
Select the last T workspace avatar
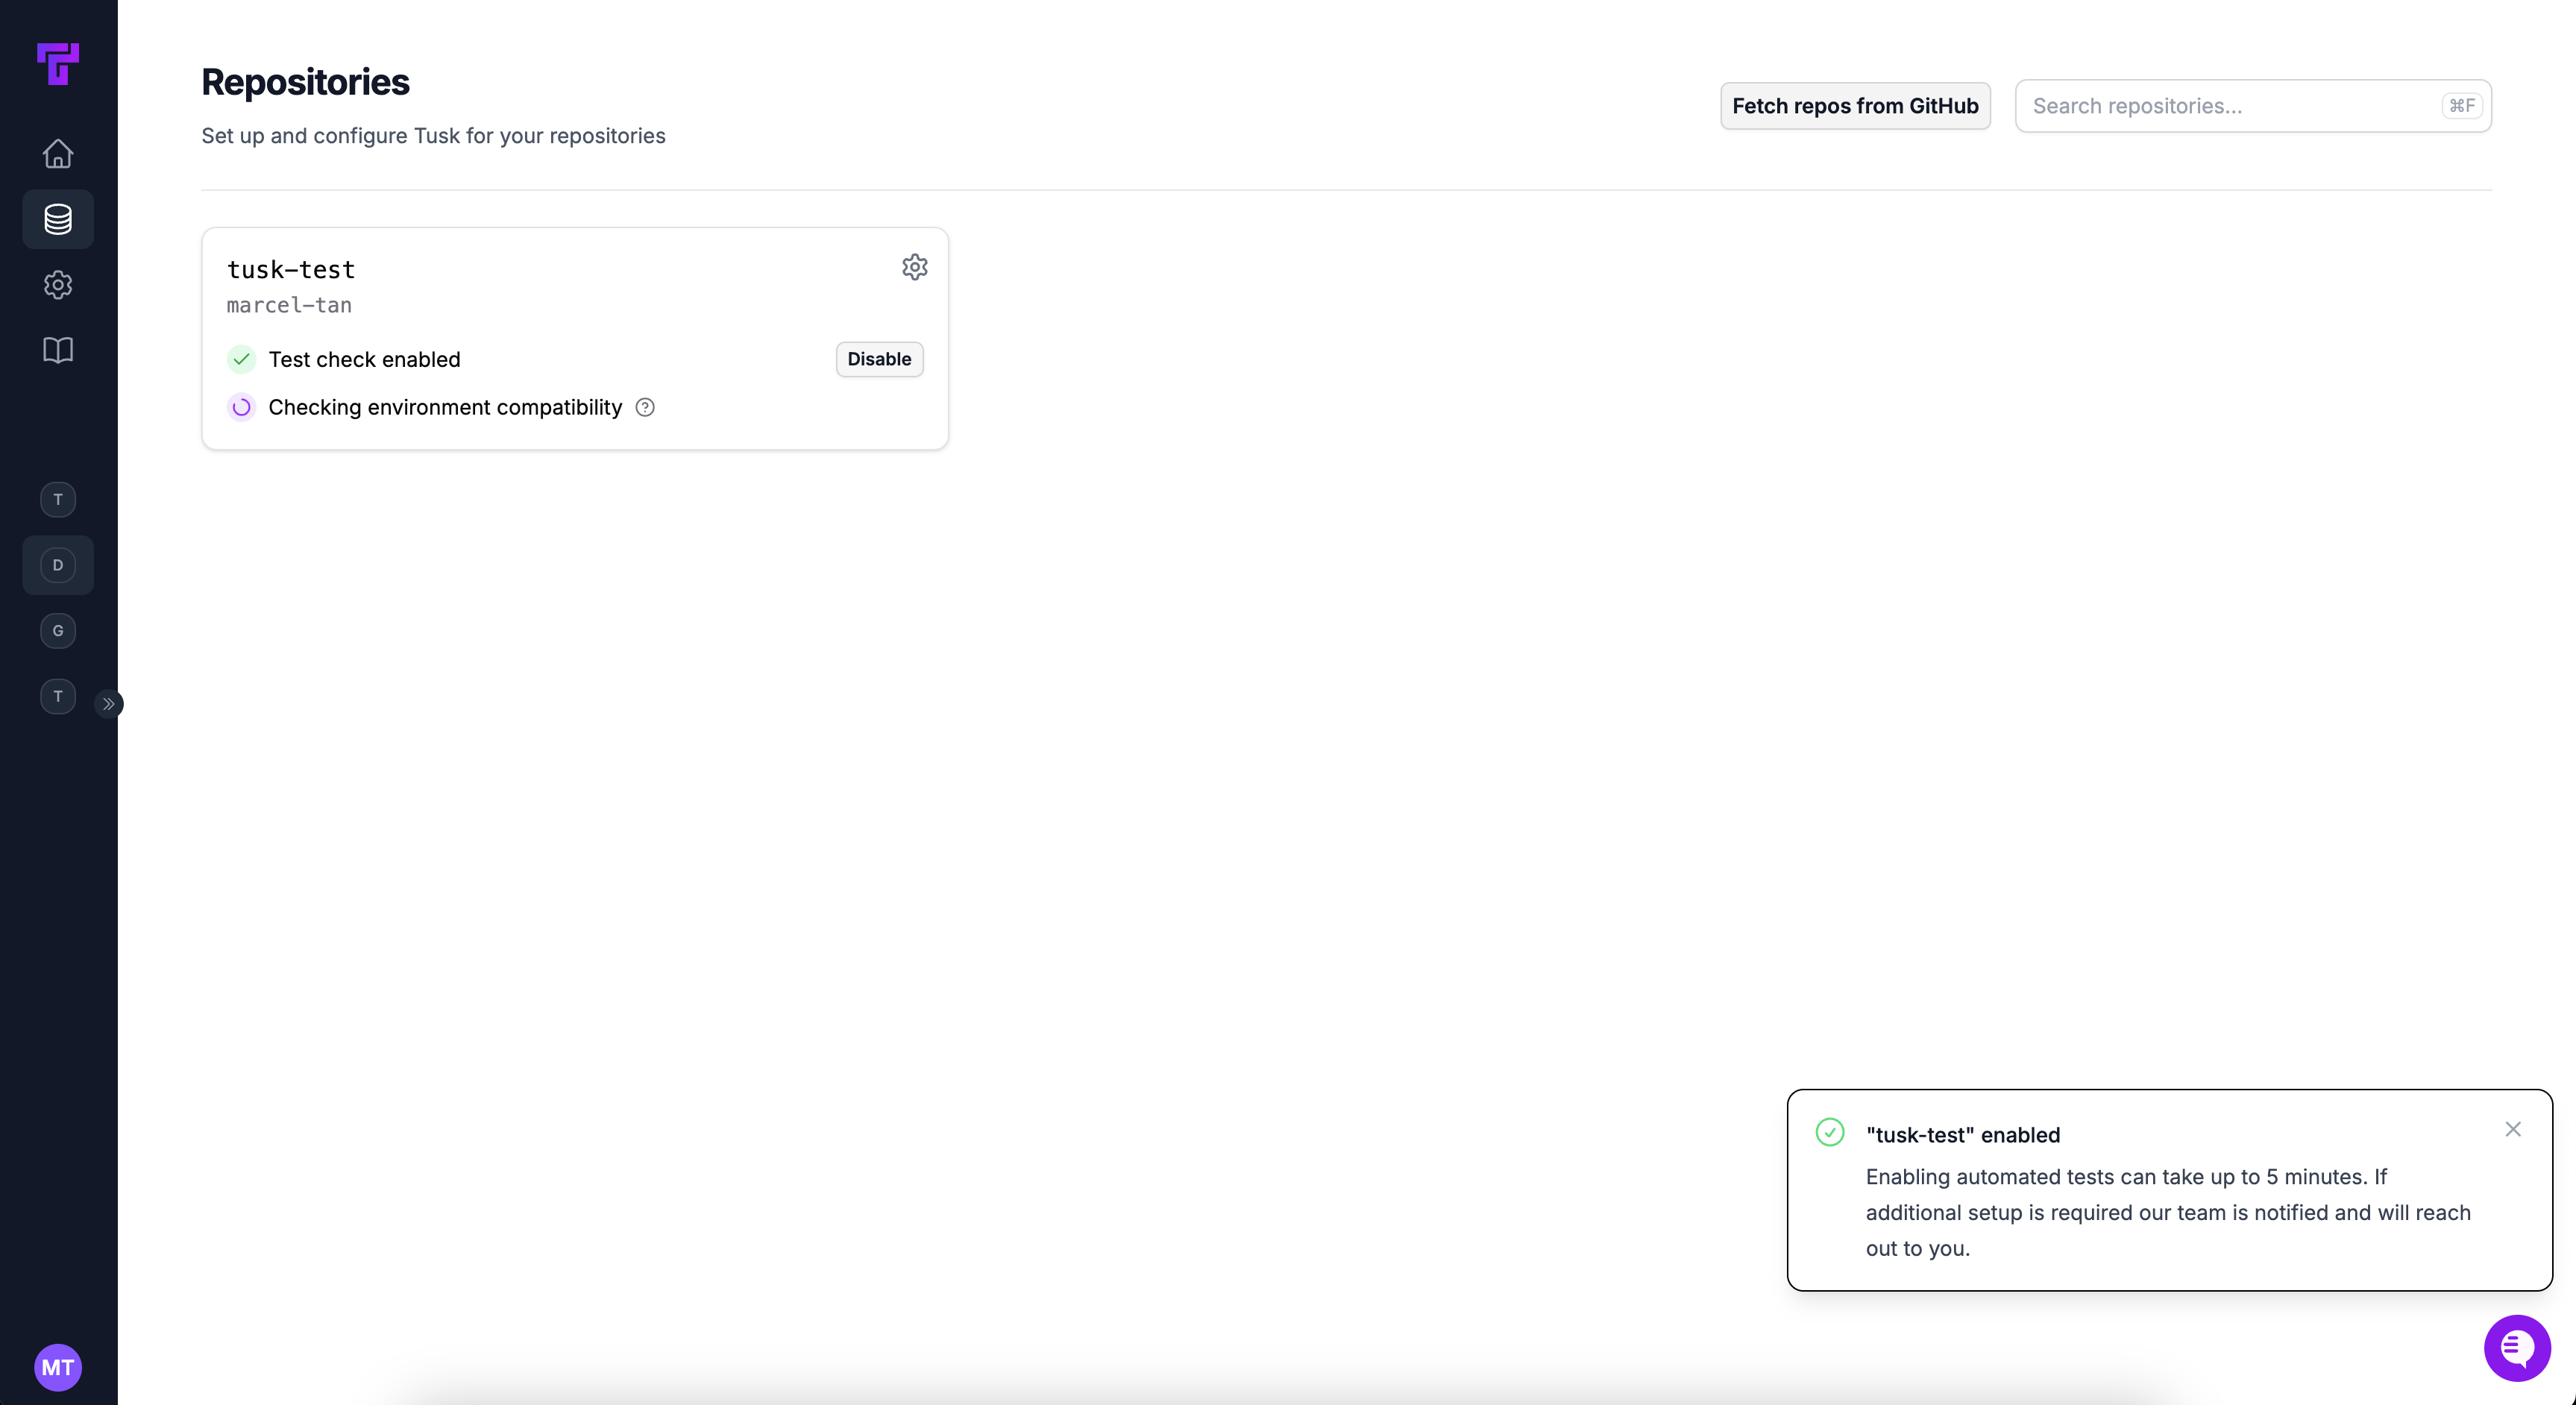(x=58, y=696)
